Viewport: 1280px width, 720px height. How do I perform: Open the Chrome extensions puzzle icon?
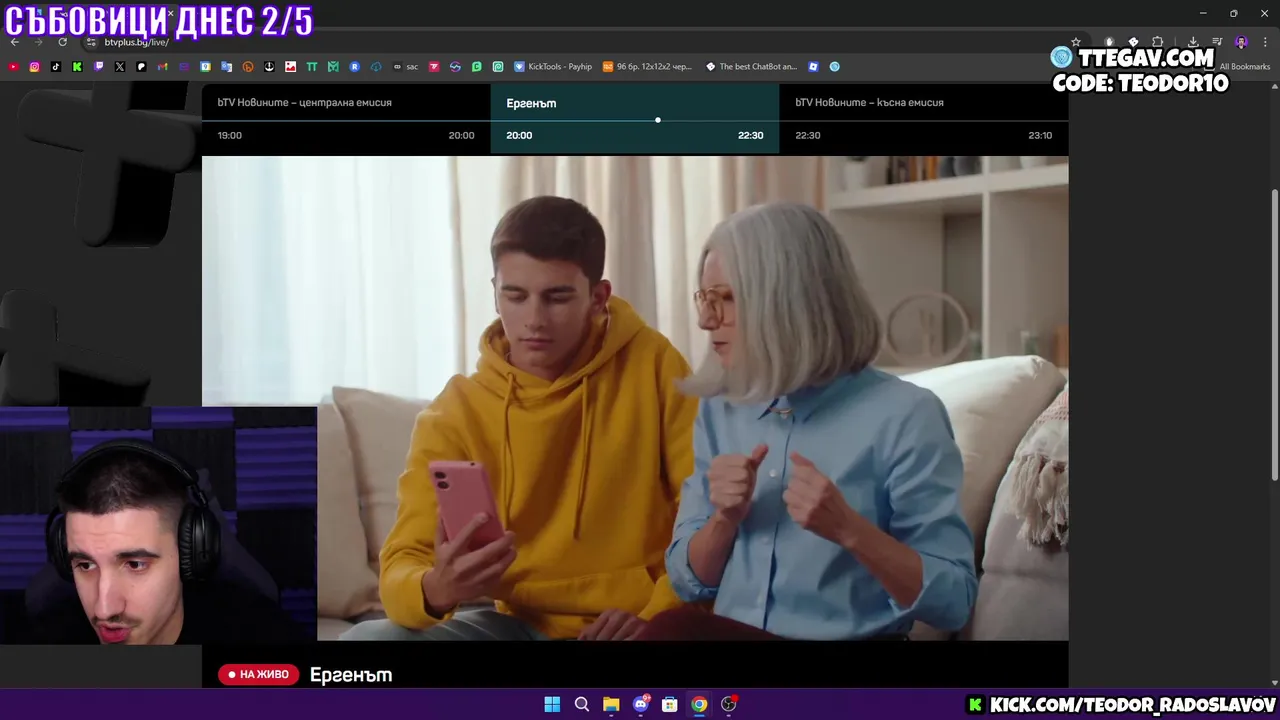click(1157, 42)
